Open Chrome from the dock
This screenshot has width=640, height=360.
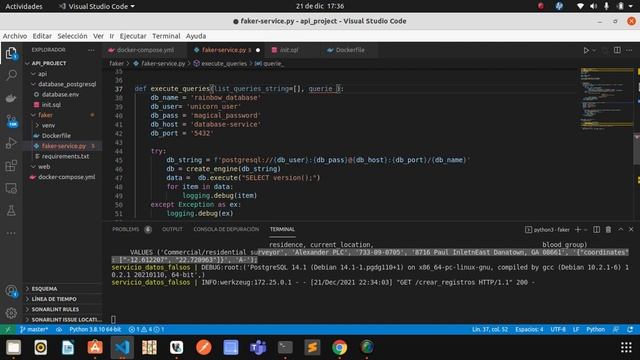(339, 347)
